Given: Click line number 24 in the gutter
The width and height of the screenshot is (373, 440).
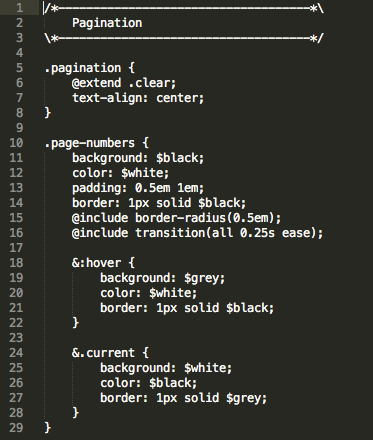Looking at the screenshot, I should click(16, 353).
